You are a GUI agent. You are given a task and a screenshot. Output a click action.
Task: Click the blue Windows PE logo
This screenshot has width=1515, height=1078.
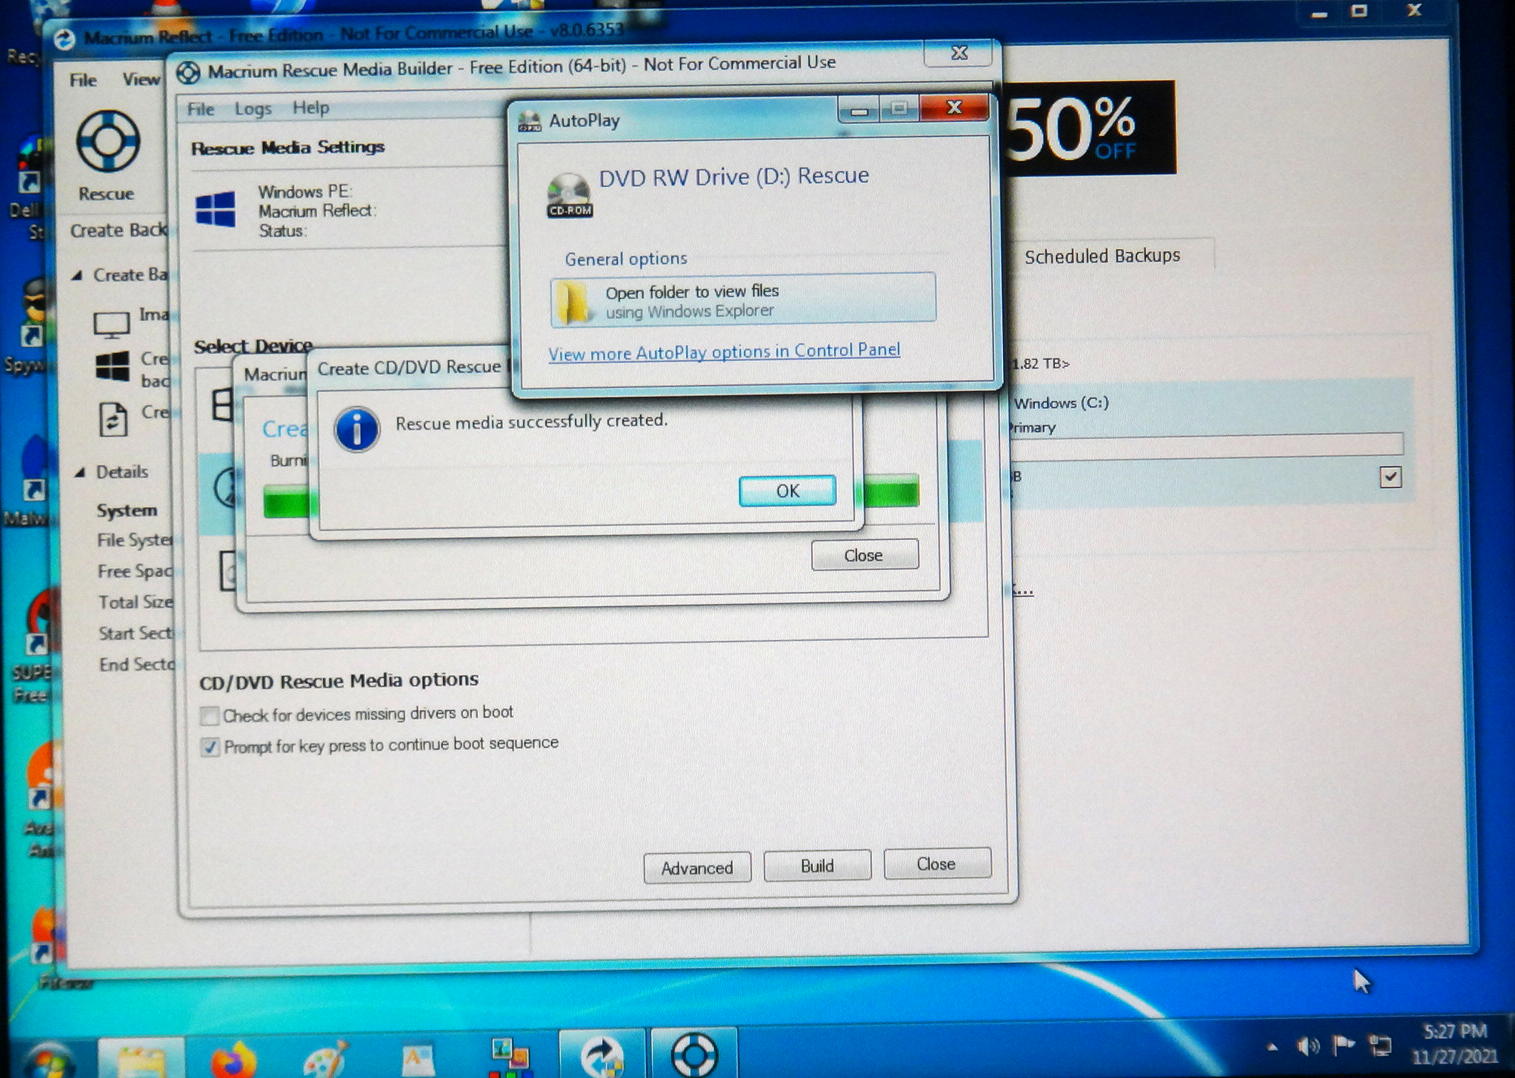click(216, 210)
